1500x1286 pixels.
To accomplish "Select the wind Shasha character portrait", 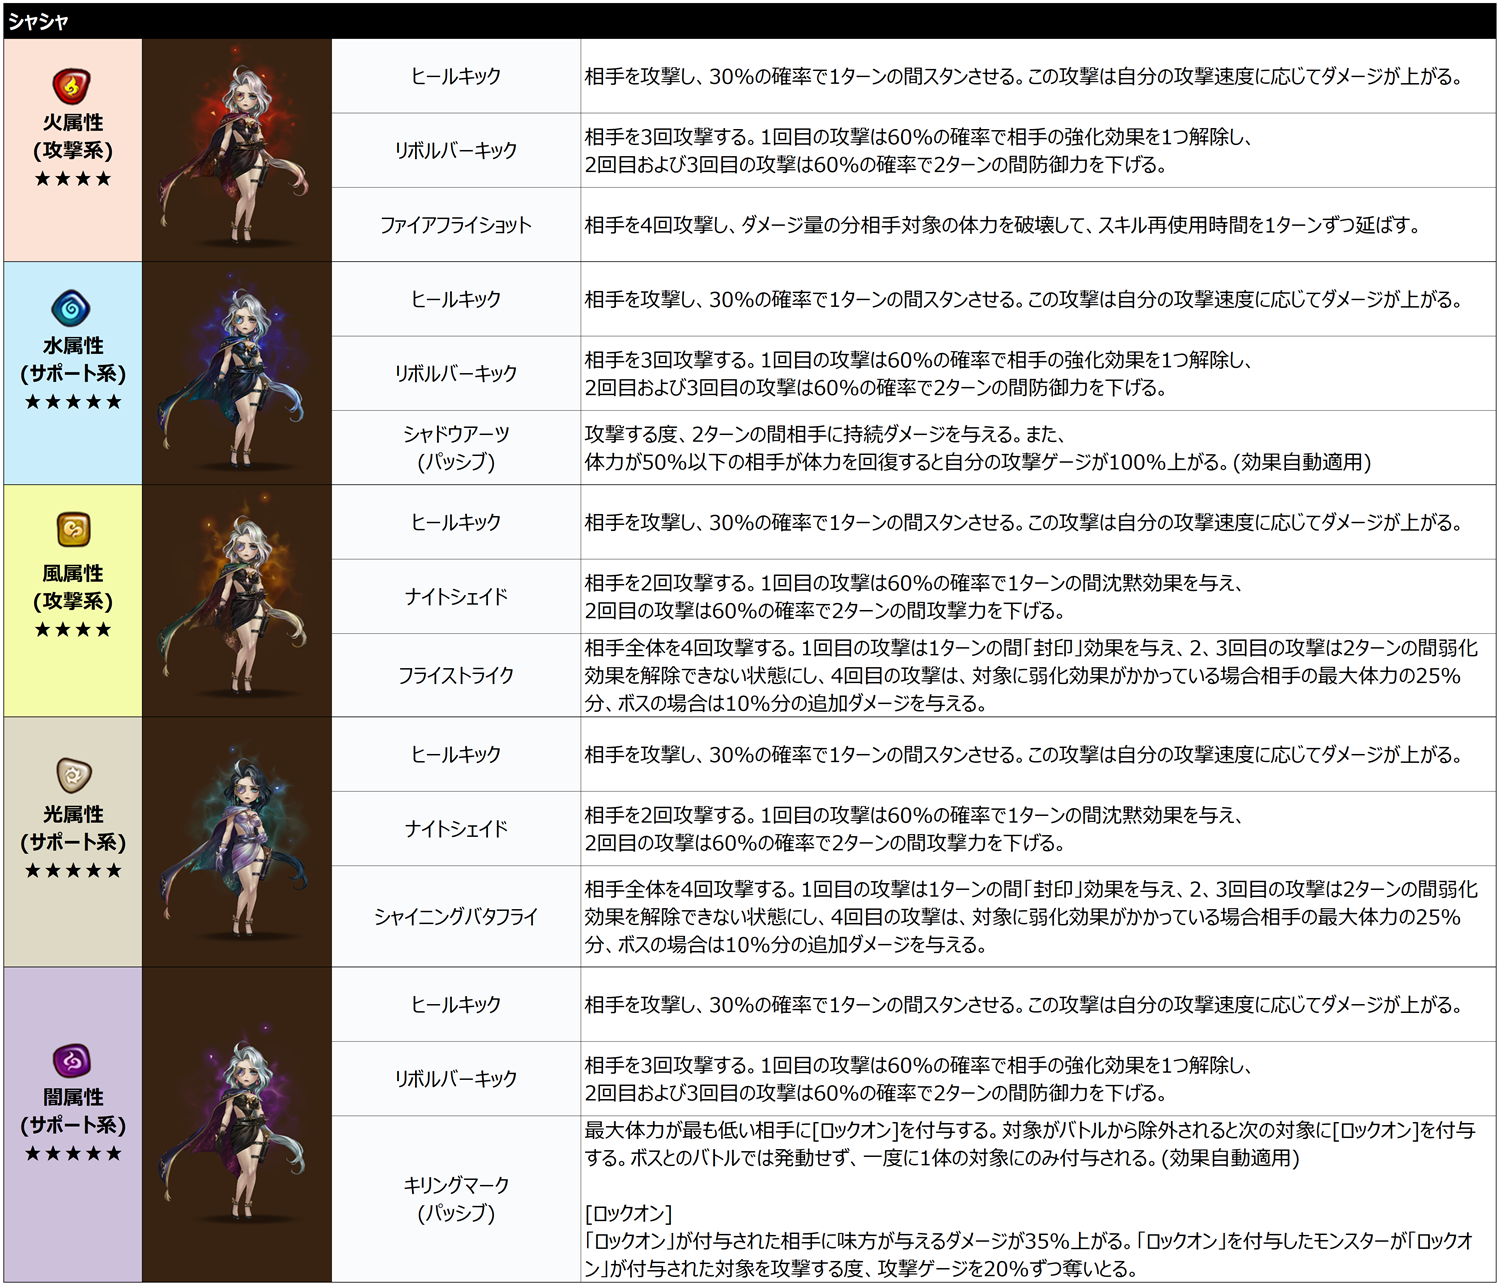I will [236, 601].
